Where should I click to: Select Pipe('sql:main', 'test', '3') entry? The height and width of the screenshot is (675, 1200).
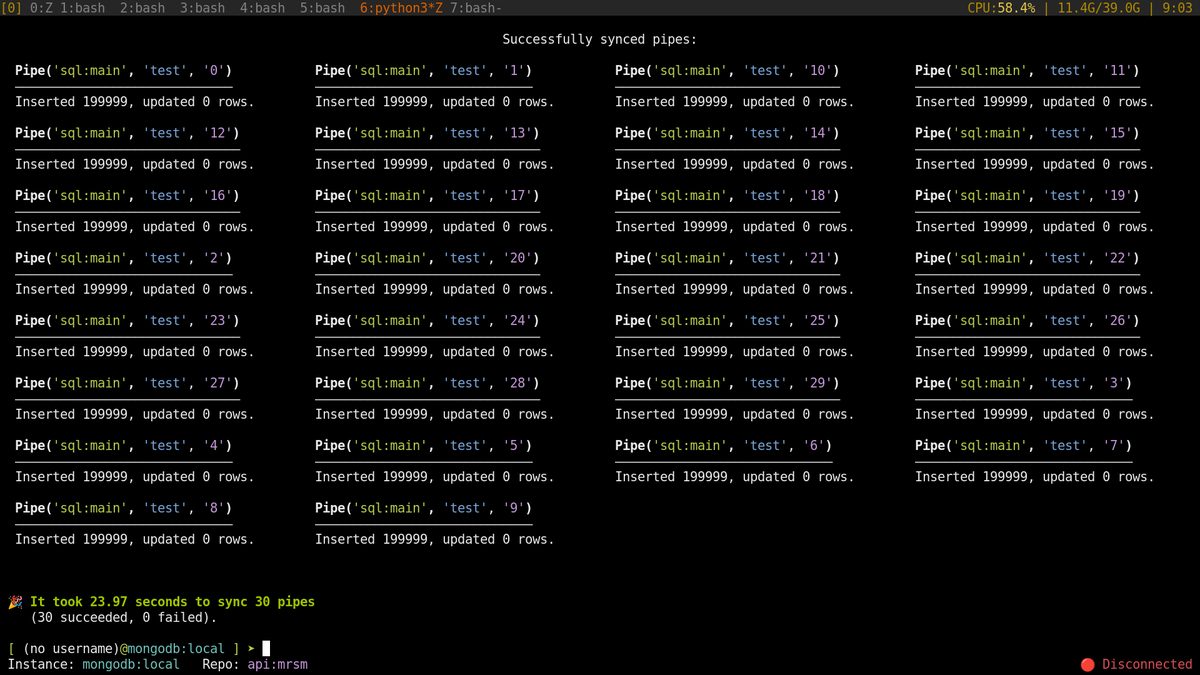[x=1023, y=383]
